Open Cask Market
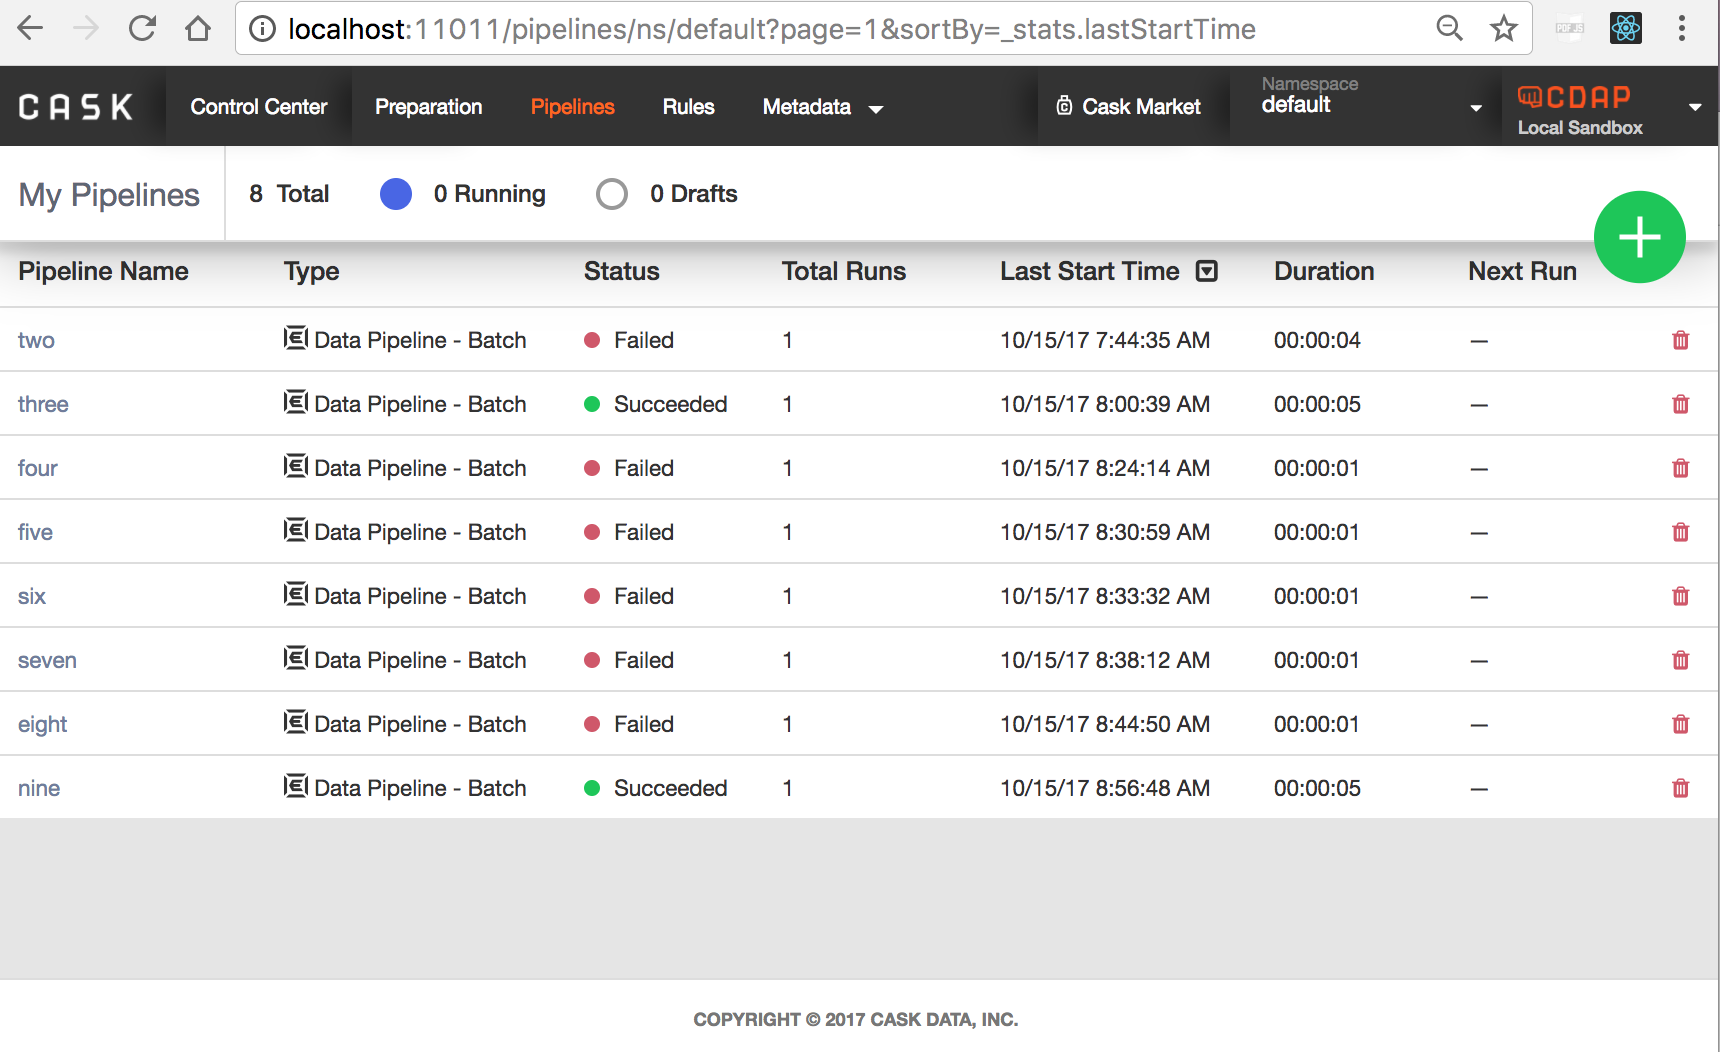This screenshot has width=1720, height=1052. click(x=1129, y=106)
